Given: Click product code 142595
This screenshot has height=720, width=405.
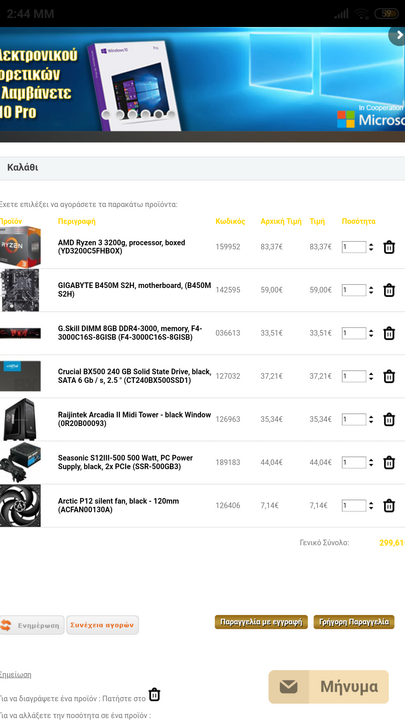Looking at the screenshot, I should [x=228, y=290].
